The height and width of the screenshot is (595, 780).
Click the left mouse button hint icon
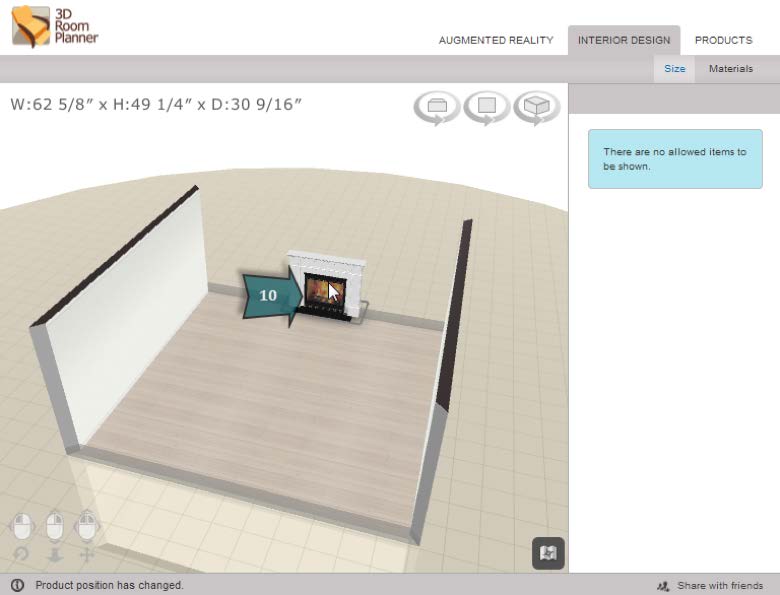22,526
